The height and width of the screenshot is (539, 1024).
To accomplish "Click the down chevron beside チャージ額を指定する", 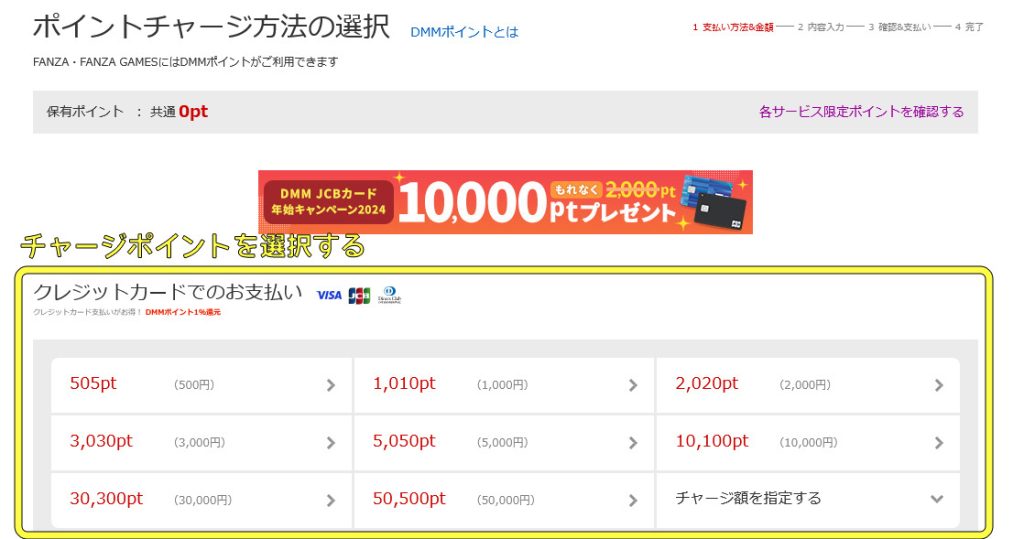I will [937, 499].
